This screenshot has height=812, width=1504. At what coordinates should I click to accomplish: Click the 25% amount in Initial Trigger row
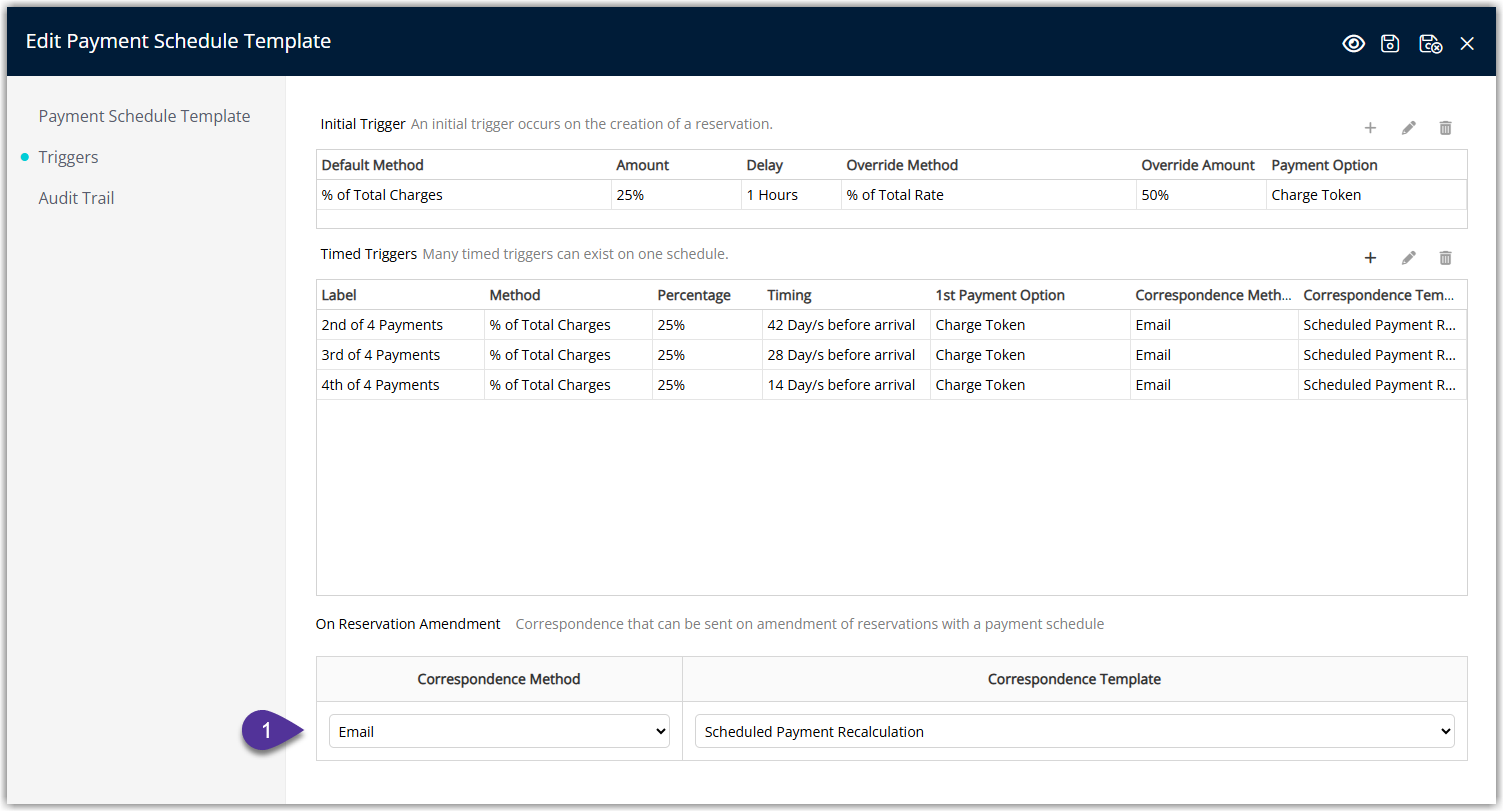tap(676, 195)
